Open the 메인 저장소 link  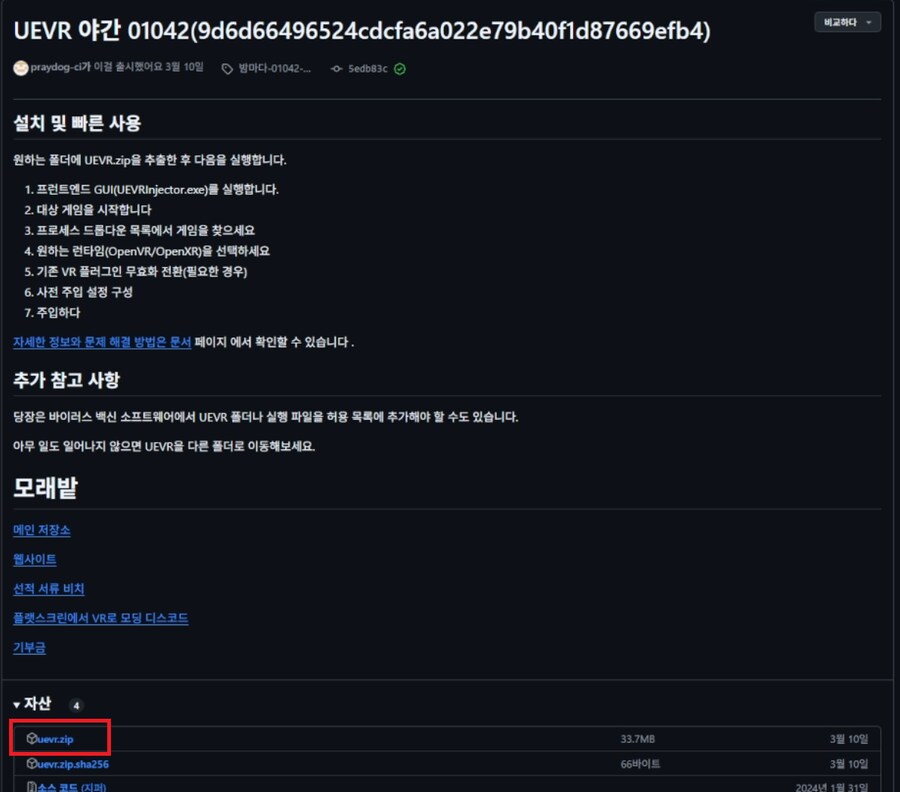tap(42, 530)
